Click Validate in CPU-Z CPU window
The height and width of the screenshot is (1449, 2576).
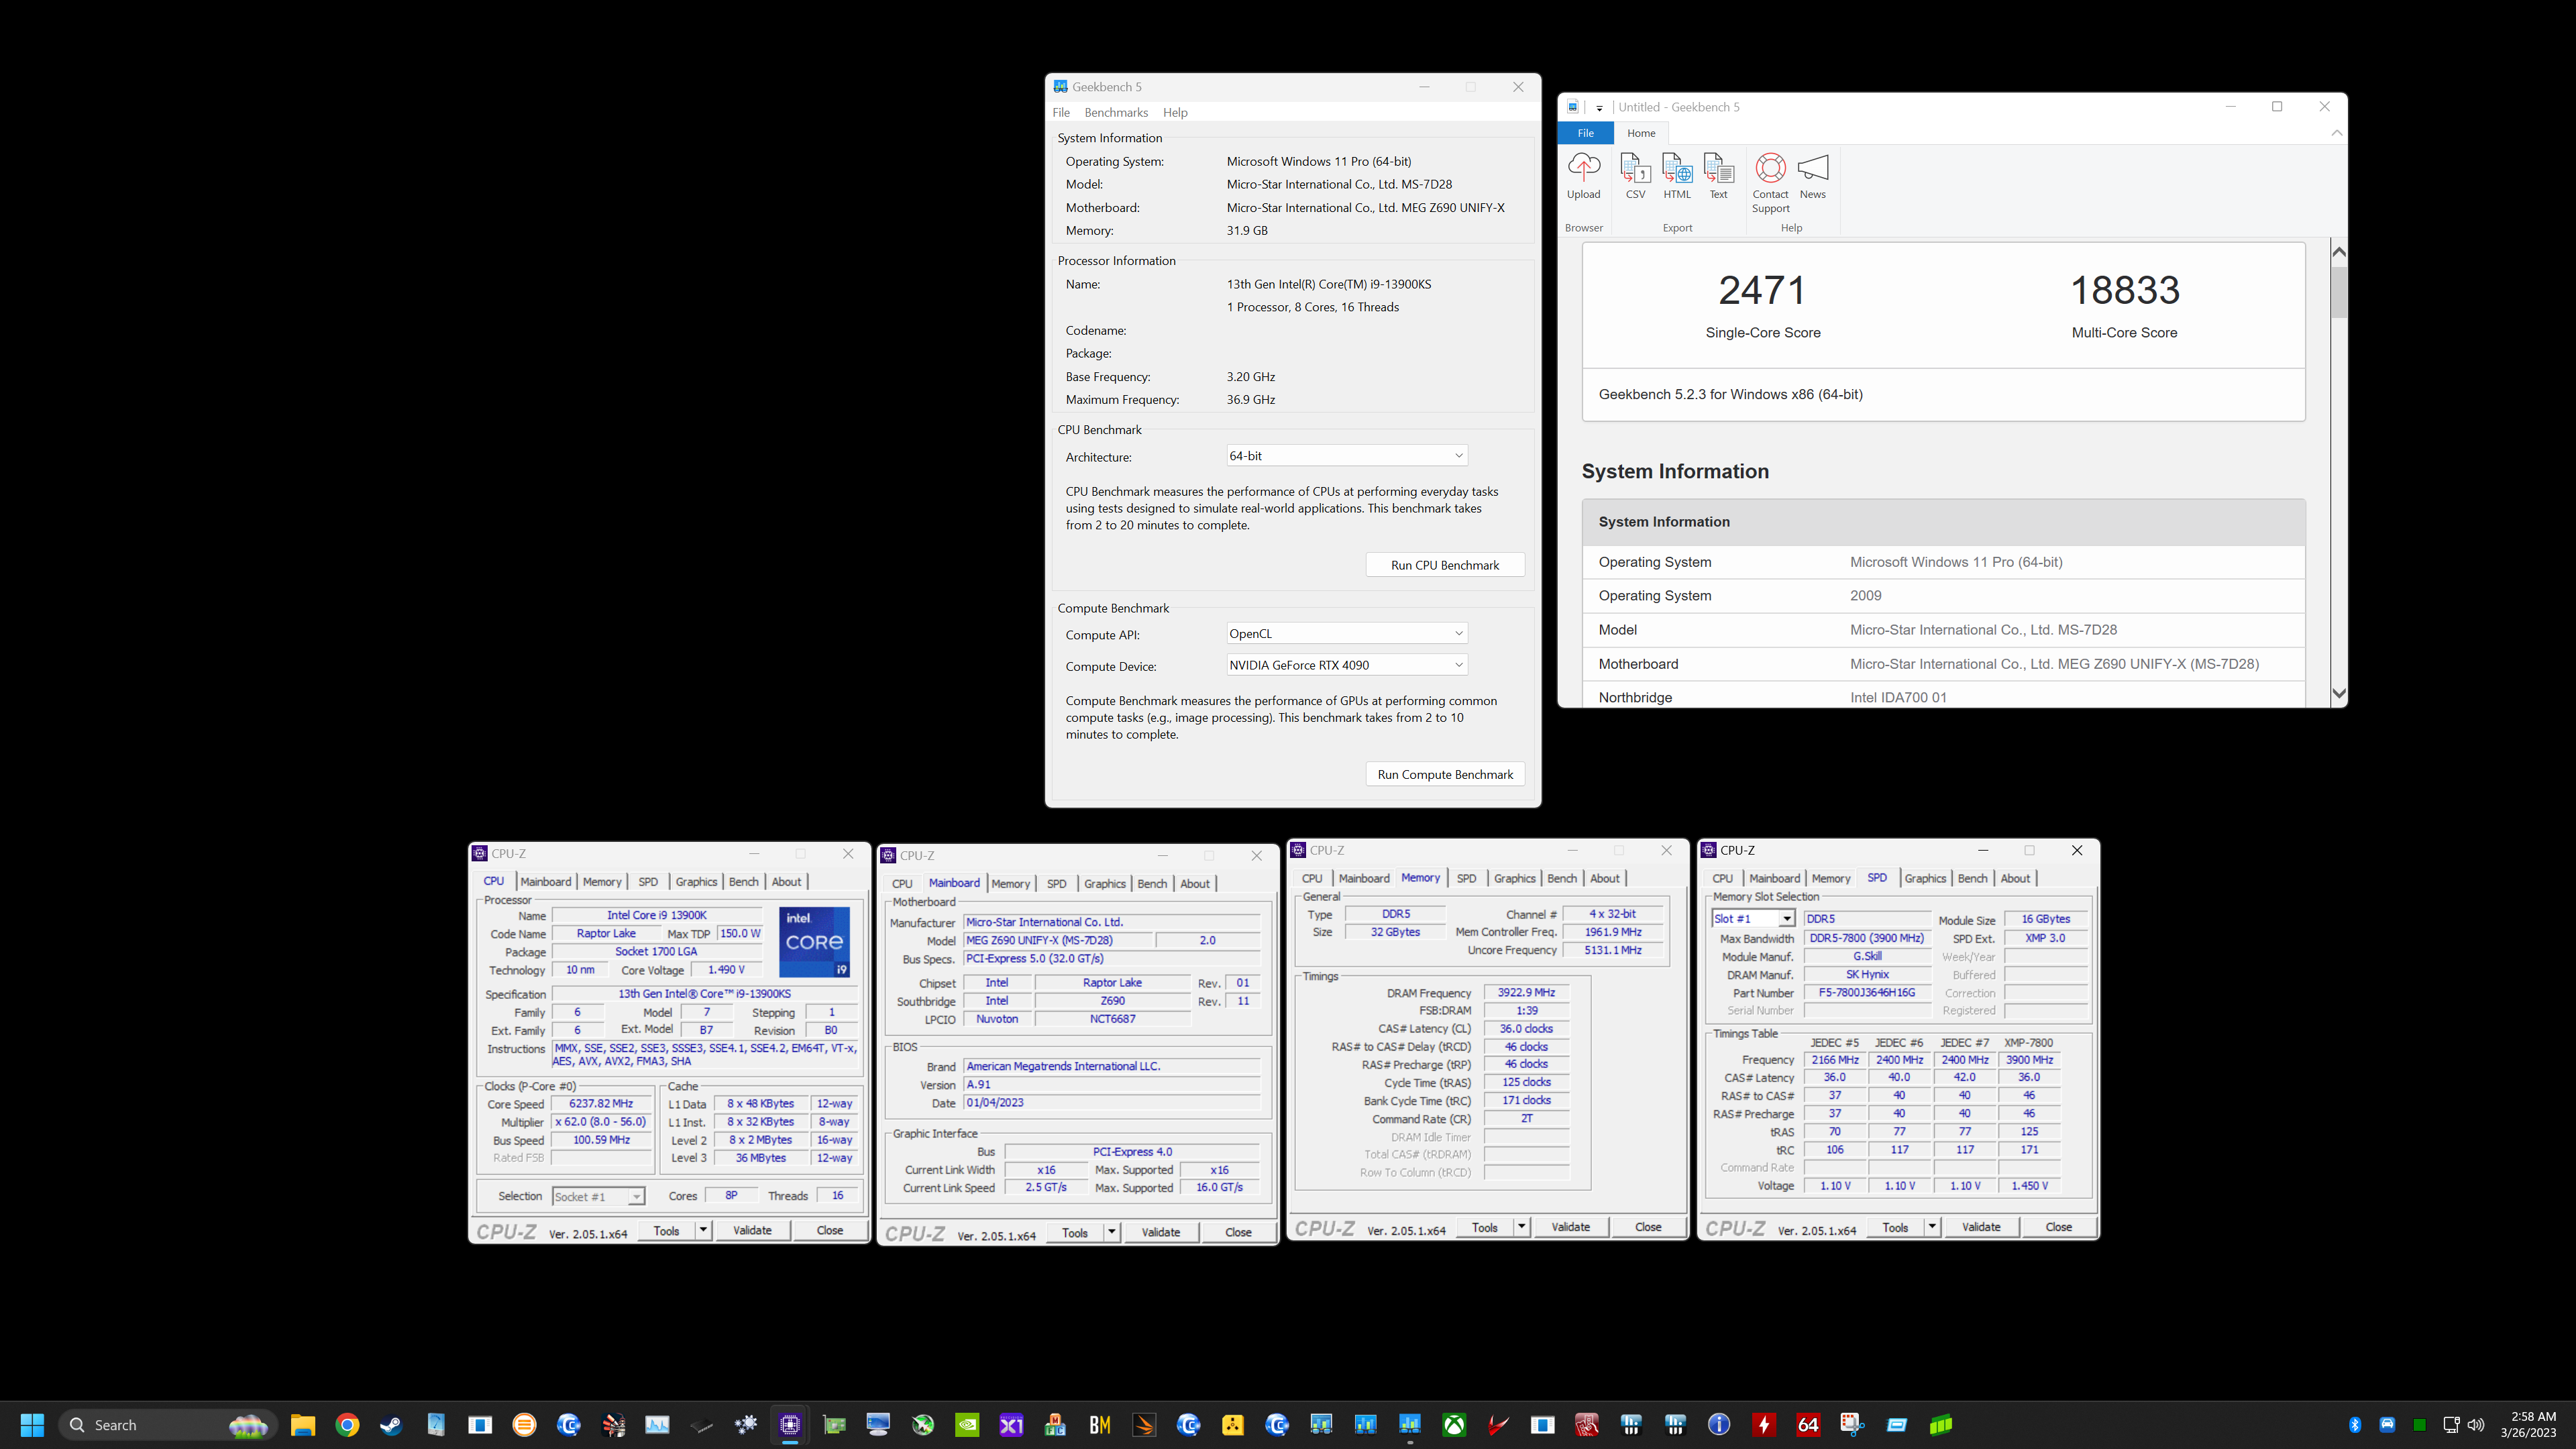pos(752,1230)
